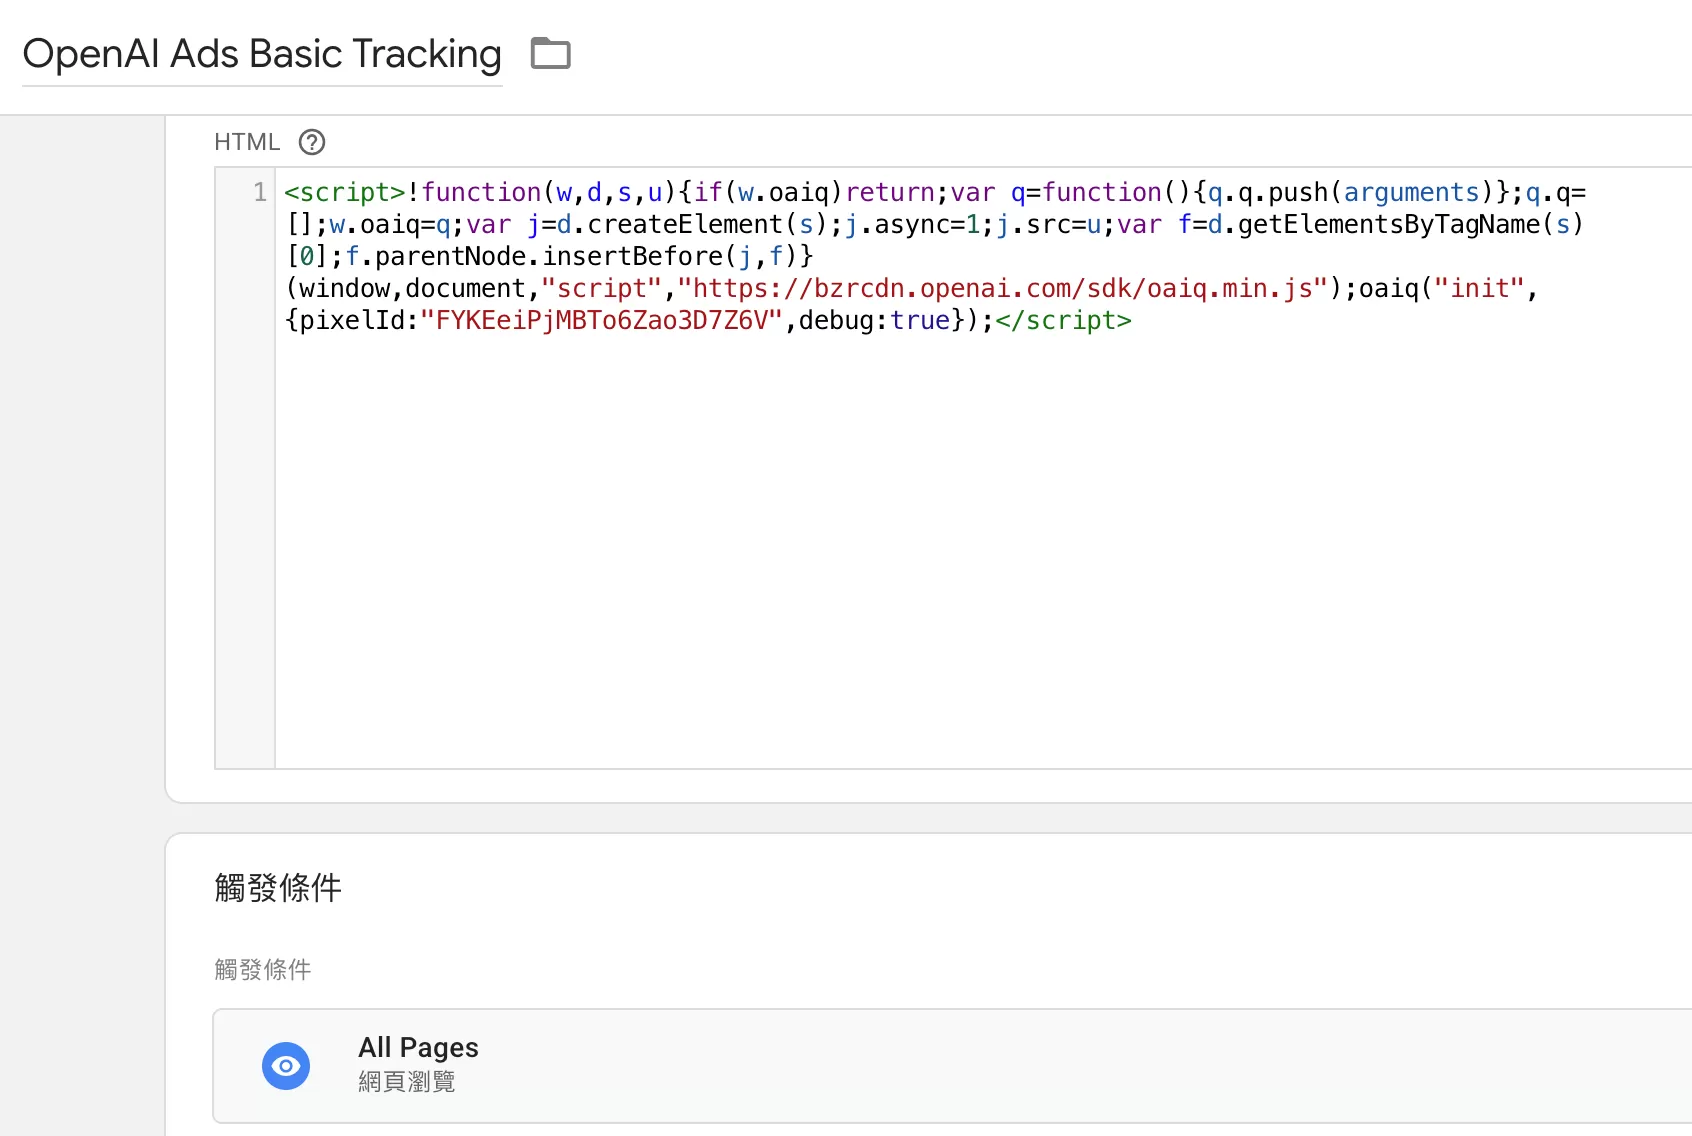The image size is (1692, 1136).
Task: Click the 網頁瀏覽 trigger type label
Action: click(407, 1082)
